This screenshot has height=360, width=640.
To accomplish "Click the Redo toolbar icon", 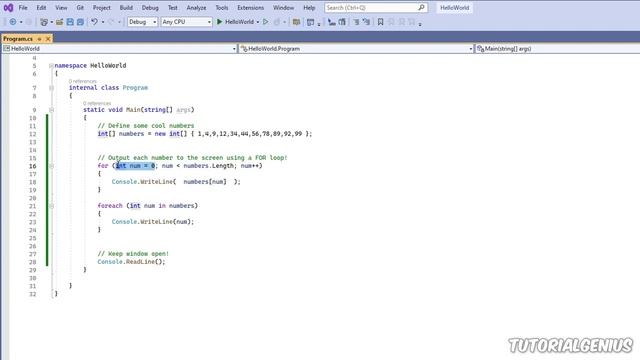I will [x=111, y=22].
